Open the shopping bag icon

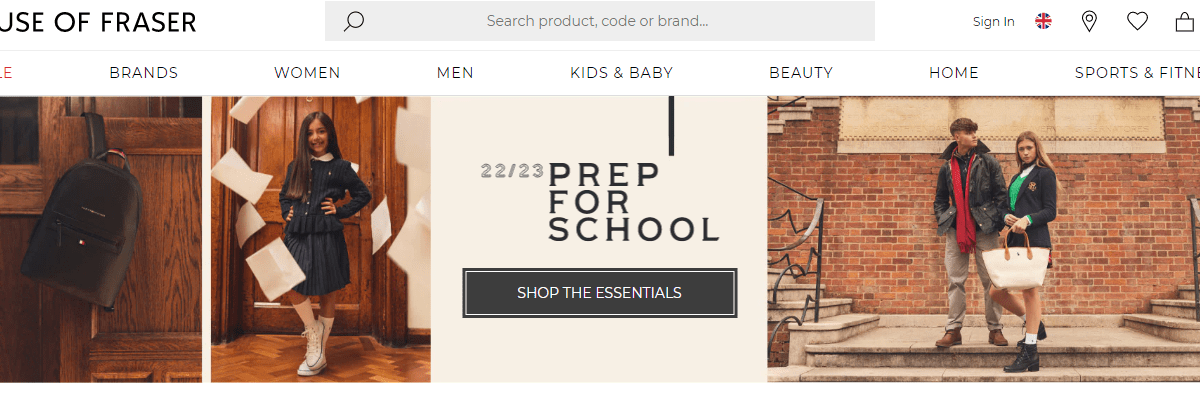(x=1185, y=21)
